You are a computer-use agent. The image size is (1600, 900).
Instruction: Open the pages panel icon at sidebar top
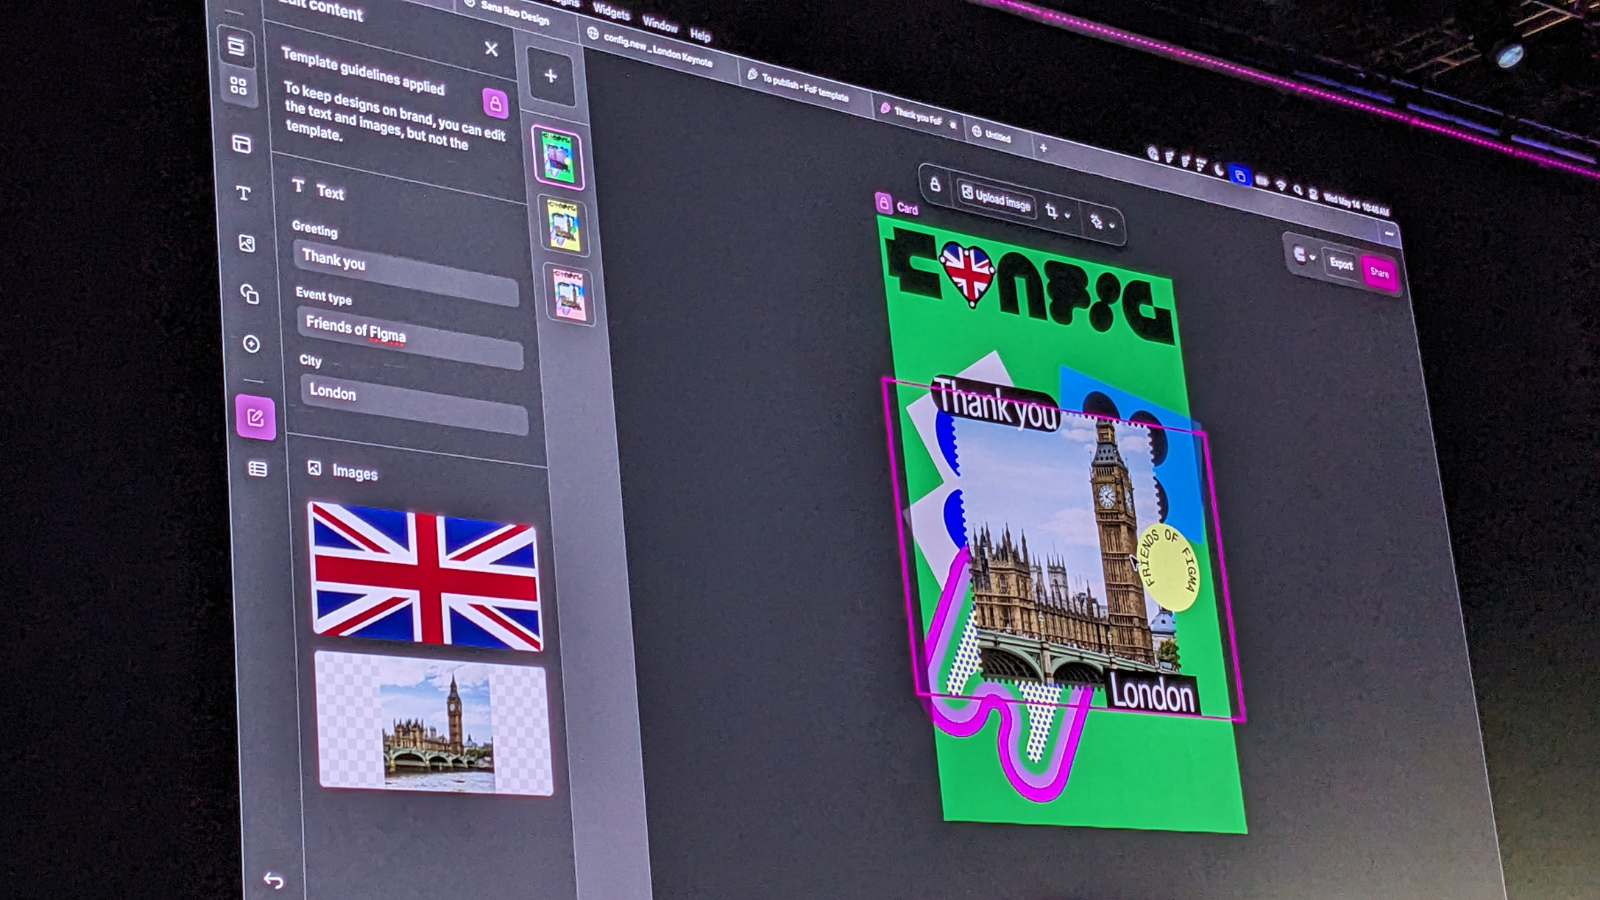(x=236, y=46)
